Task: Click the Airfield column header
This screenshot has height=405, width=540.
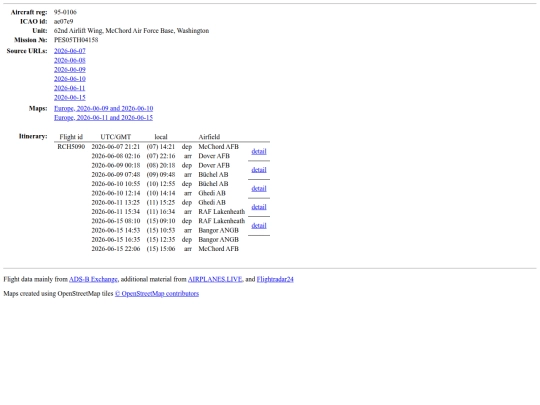Action: click(x=209, y=137)
